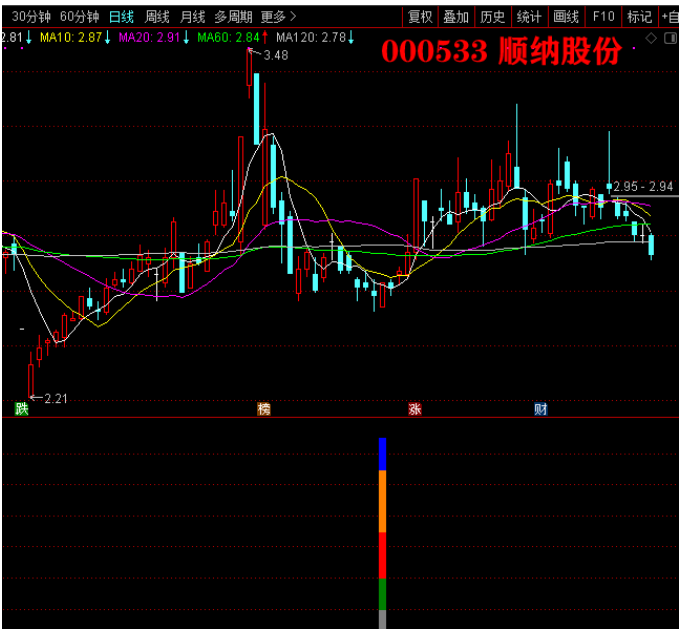Click the 复权 adjustment button

(x=420, y=17)
